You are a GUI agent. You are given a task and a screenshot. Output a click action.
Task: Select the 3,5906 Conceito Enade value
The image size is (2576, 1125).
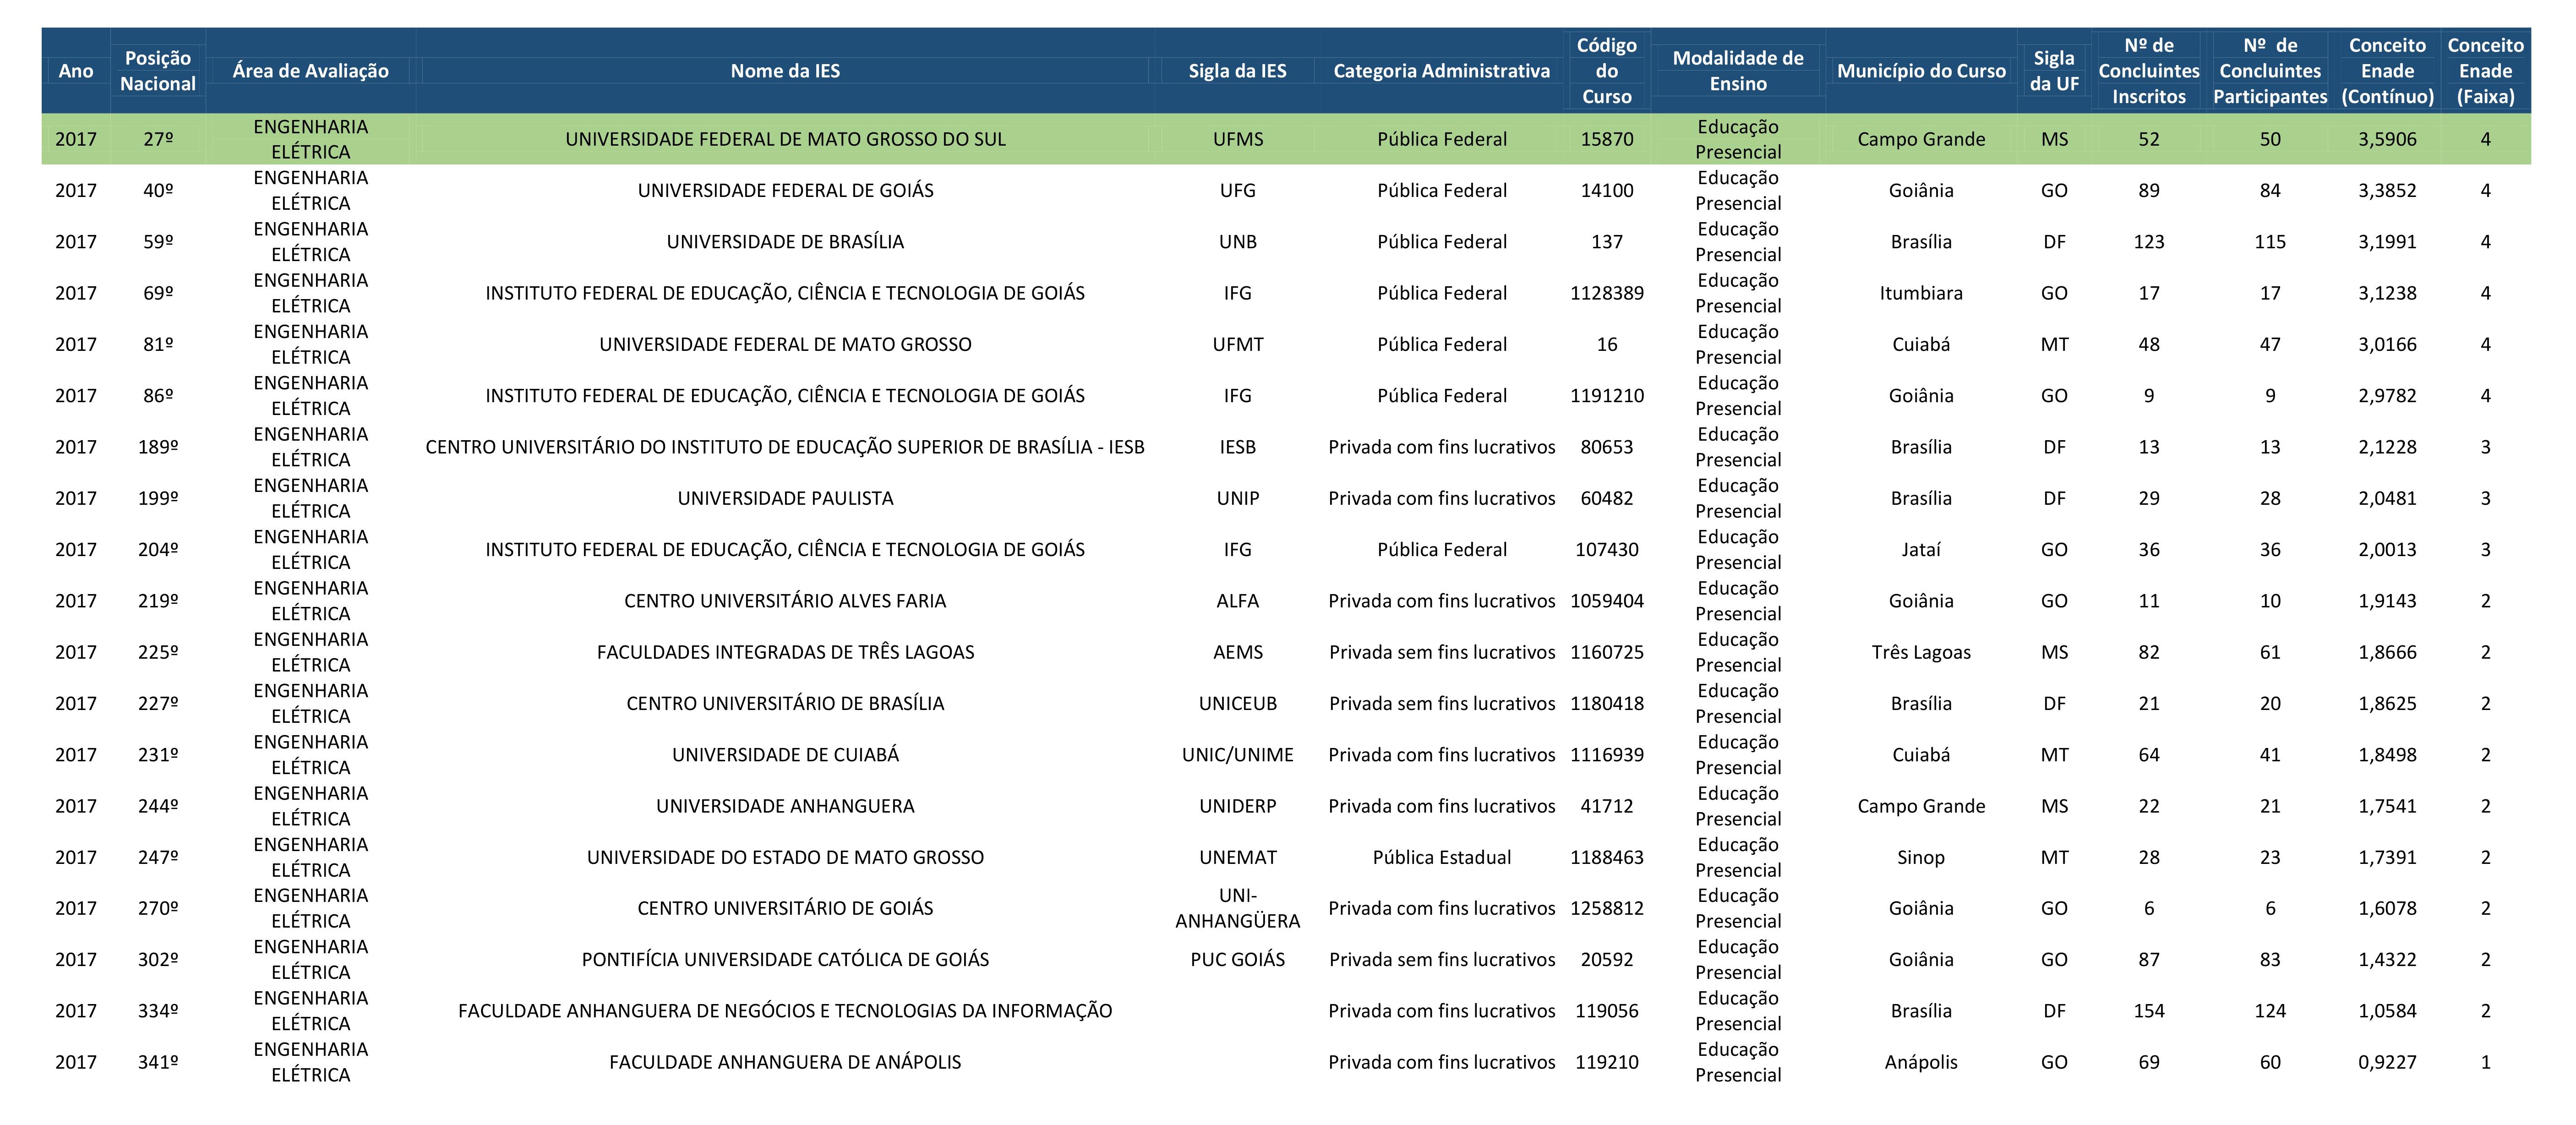(x=2387, y=139)
